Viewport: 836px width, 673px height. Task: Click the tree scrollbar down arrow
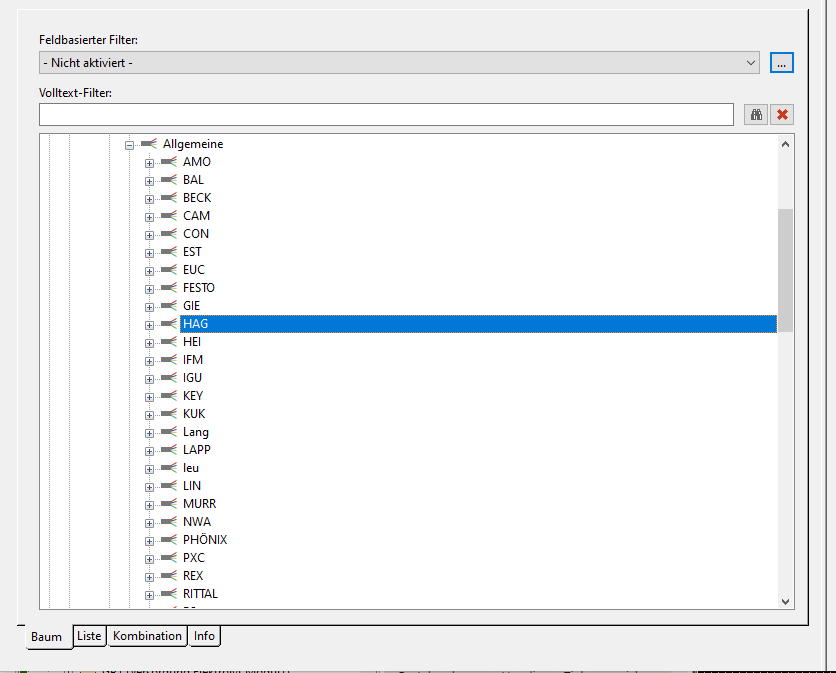point(785,601)
